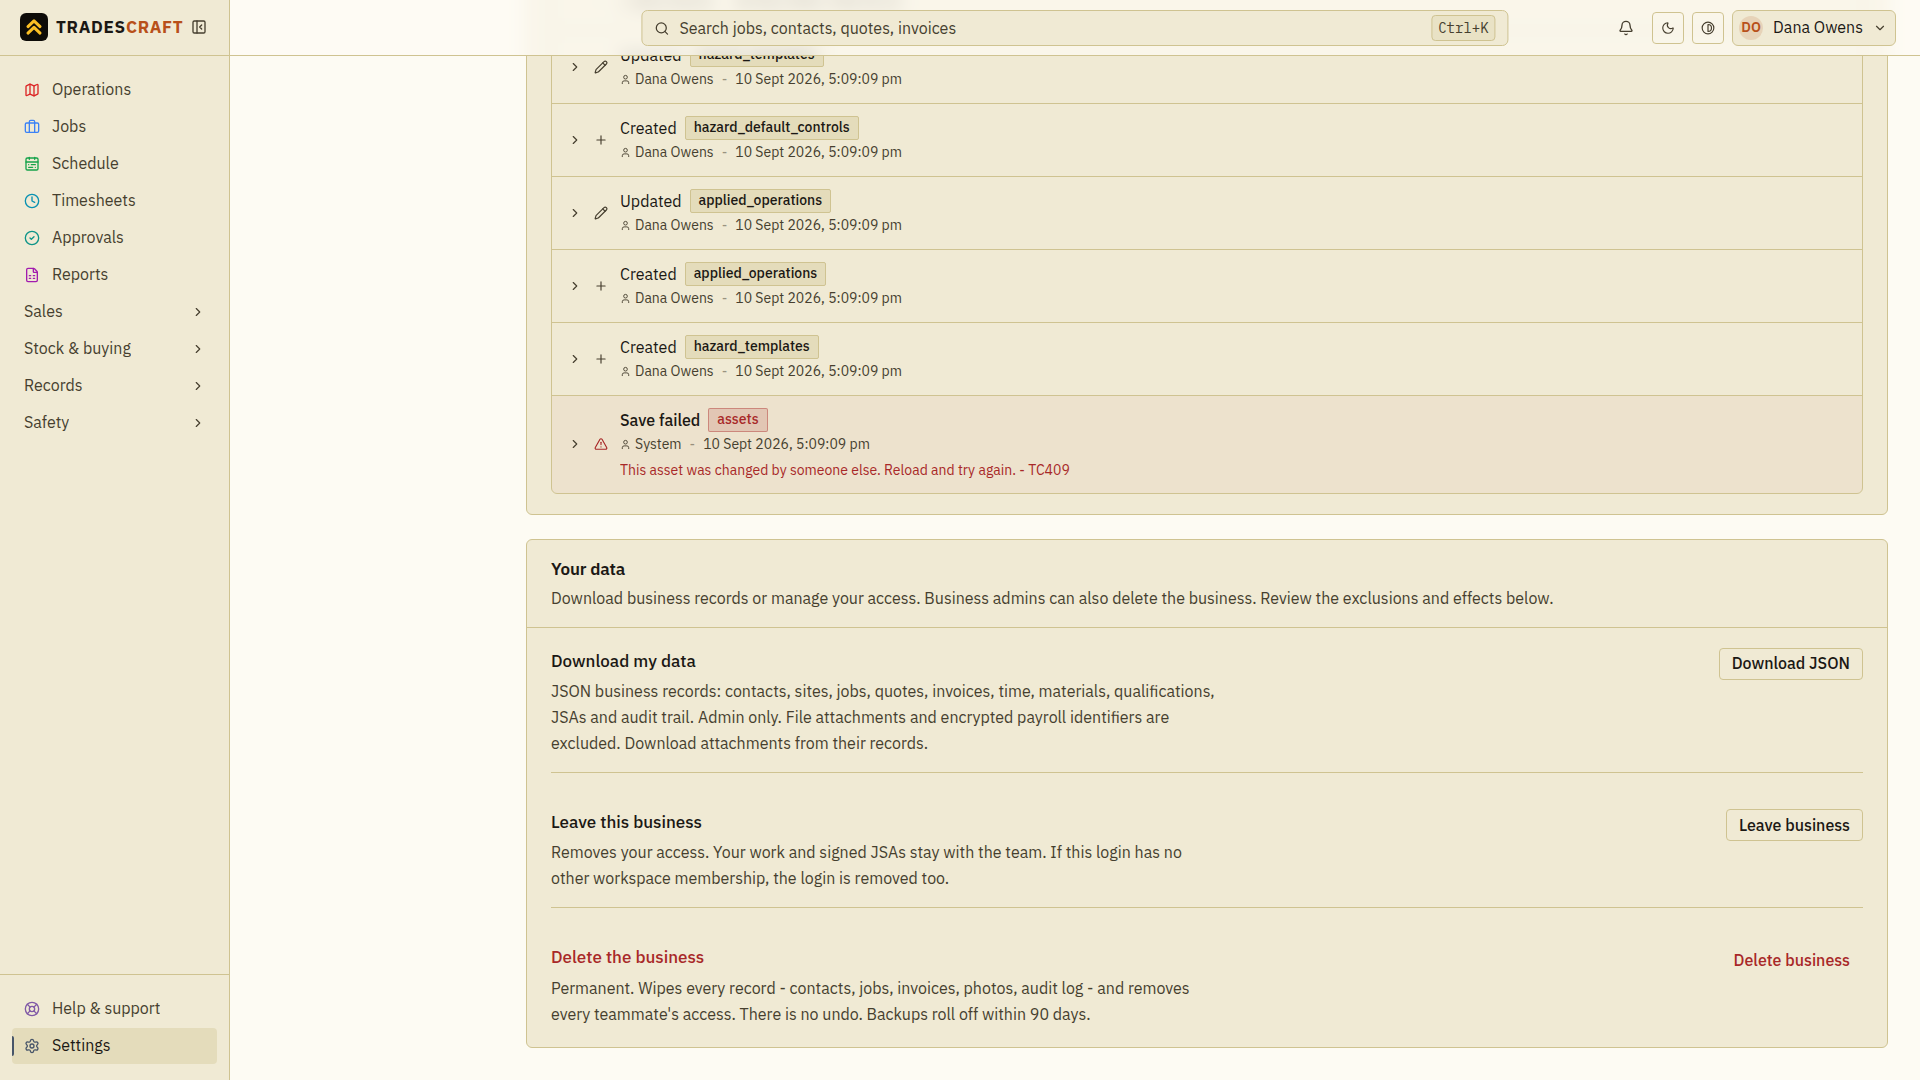
Task: Expand the Sales sidebar group
Action: click(114, 311)
